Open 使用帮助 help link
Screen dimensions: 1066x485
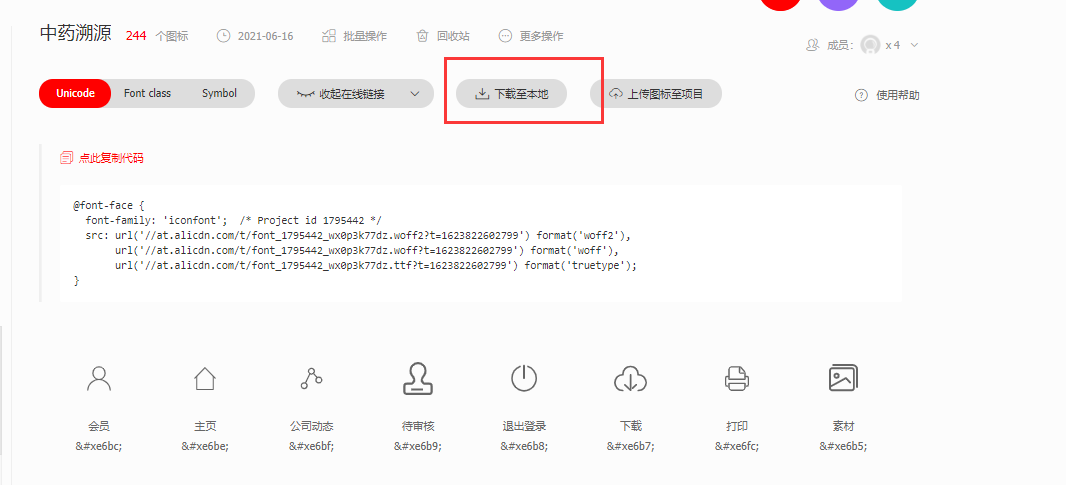pyautogui.click(x=897, y=95)
